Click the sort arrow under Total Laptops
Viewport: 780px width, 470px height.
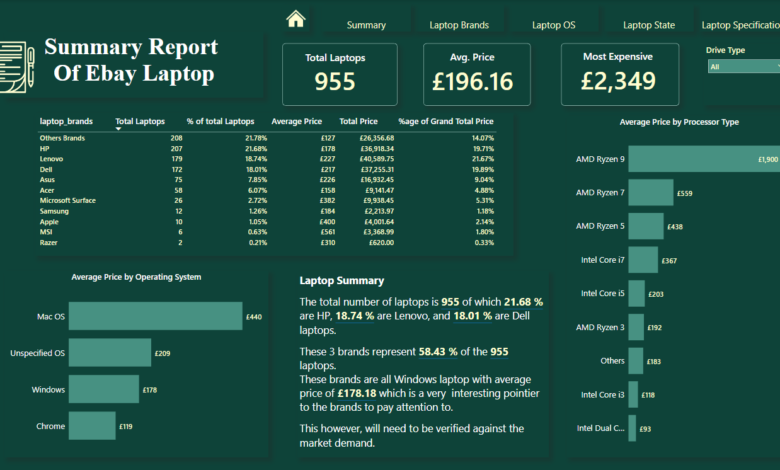pos(118,129)
